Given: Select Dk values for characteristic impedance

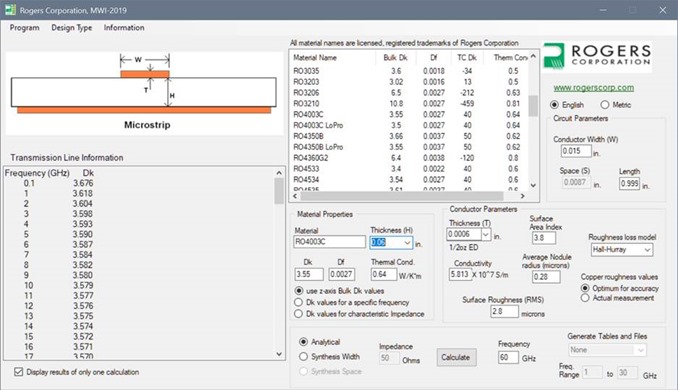Looking at the screenshot, I should coord(298,314).
